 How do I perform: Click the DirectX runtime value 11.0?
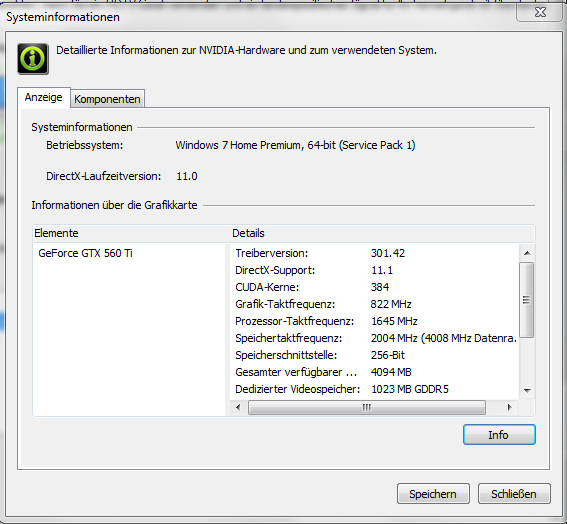187,176
